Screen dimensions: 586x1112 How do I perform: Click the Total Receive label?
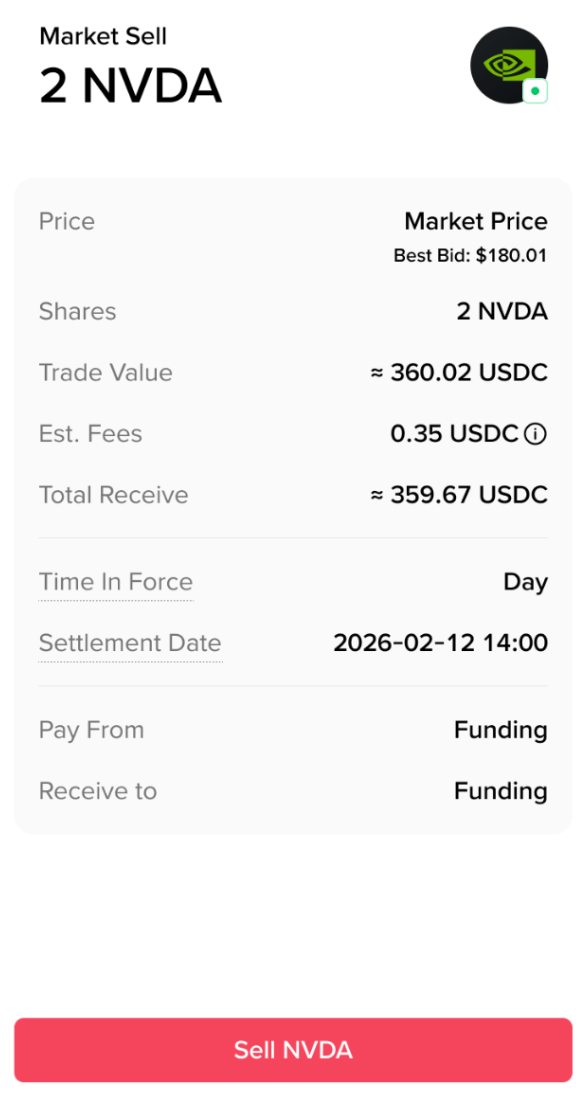pos(114,495)
